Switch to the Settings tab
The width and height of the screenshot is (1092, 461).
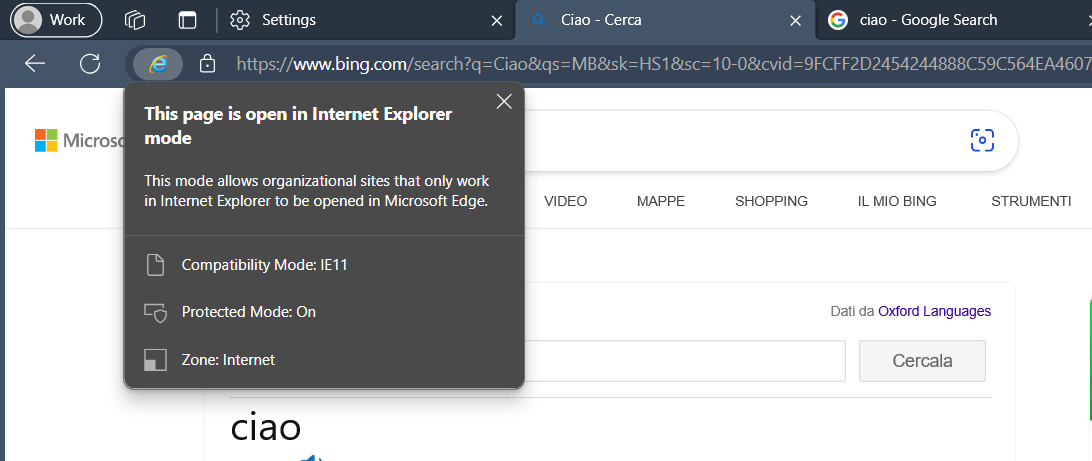click(366, 20)
